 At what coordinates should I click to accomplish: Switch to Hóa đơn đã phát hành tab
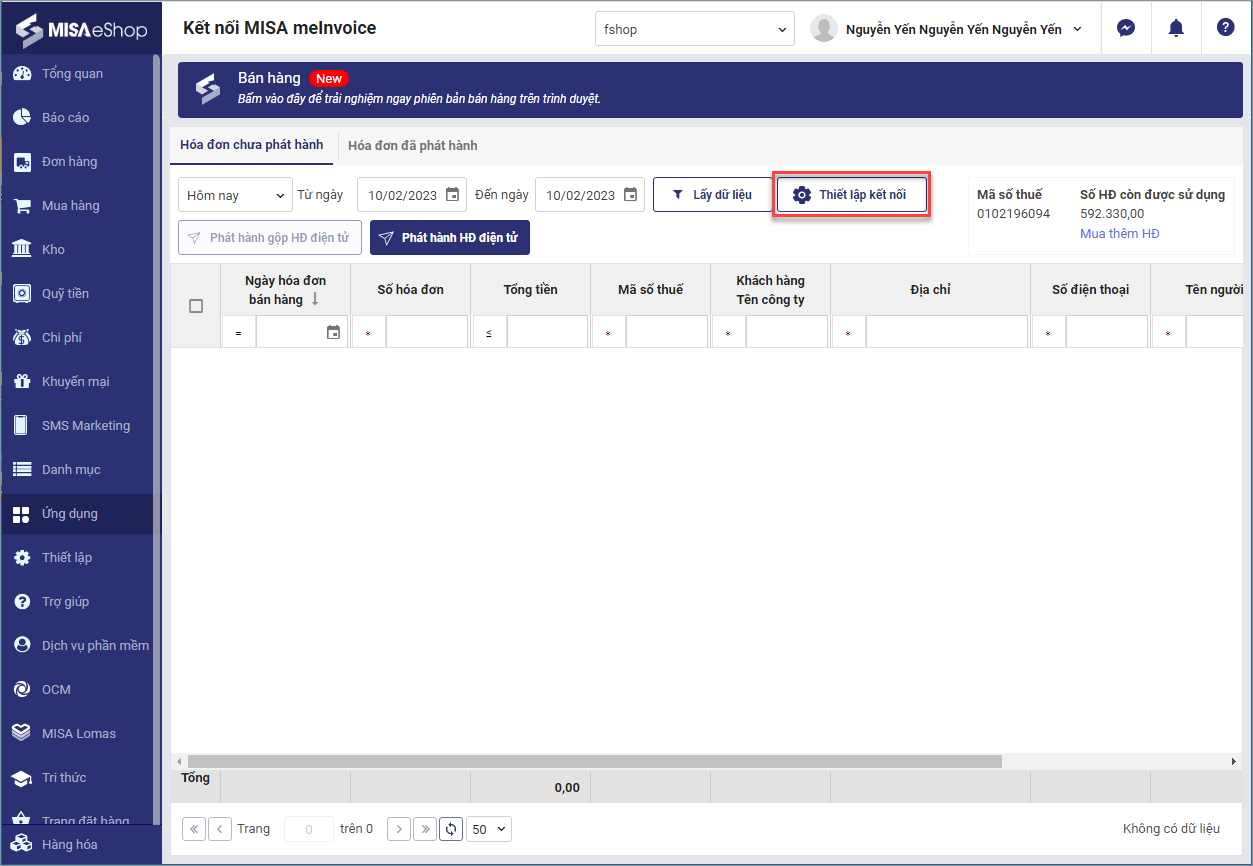tap(413, 146)
